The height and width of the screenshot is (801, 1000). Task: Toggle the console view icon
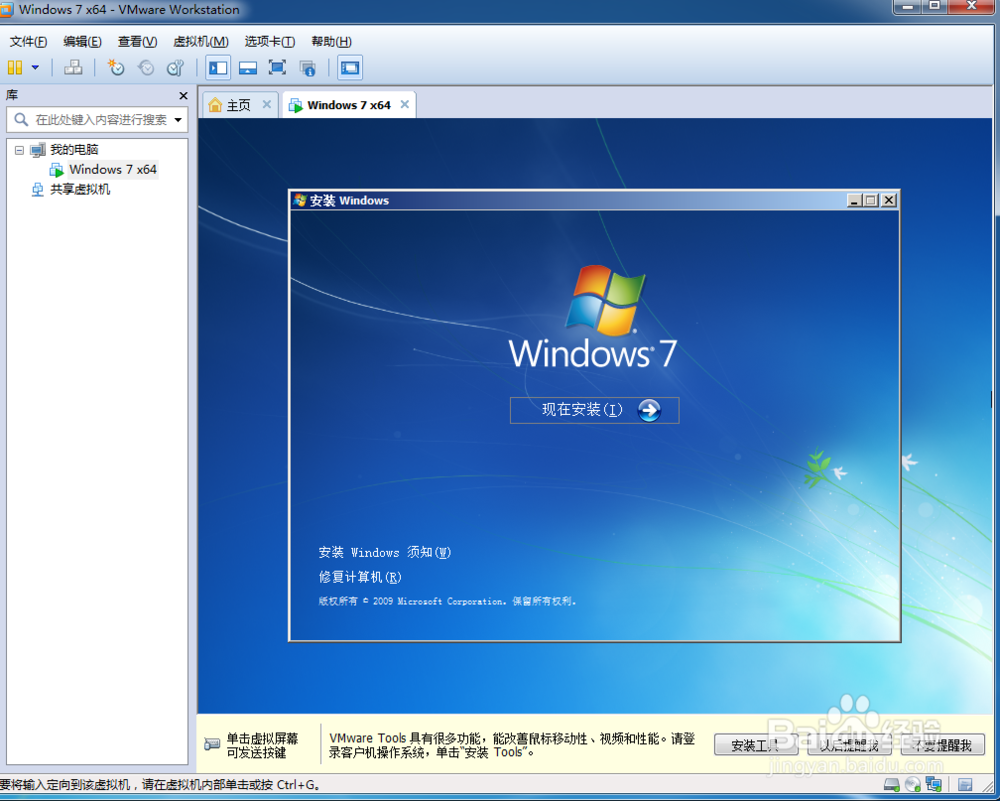[350, 68]
